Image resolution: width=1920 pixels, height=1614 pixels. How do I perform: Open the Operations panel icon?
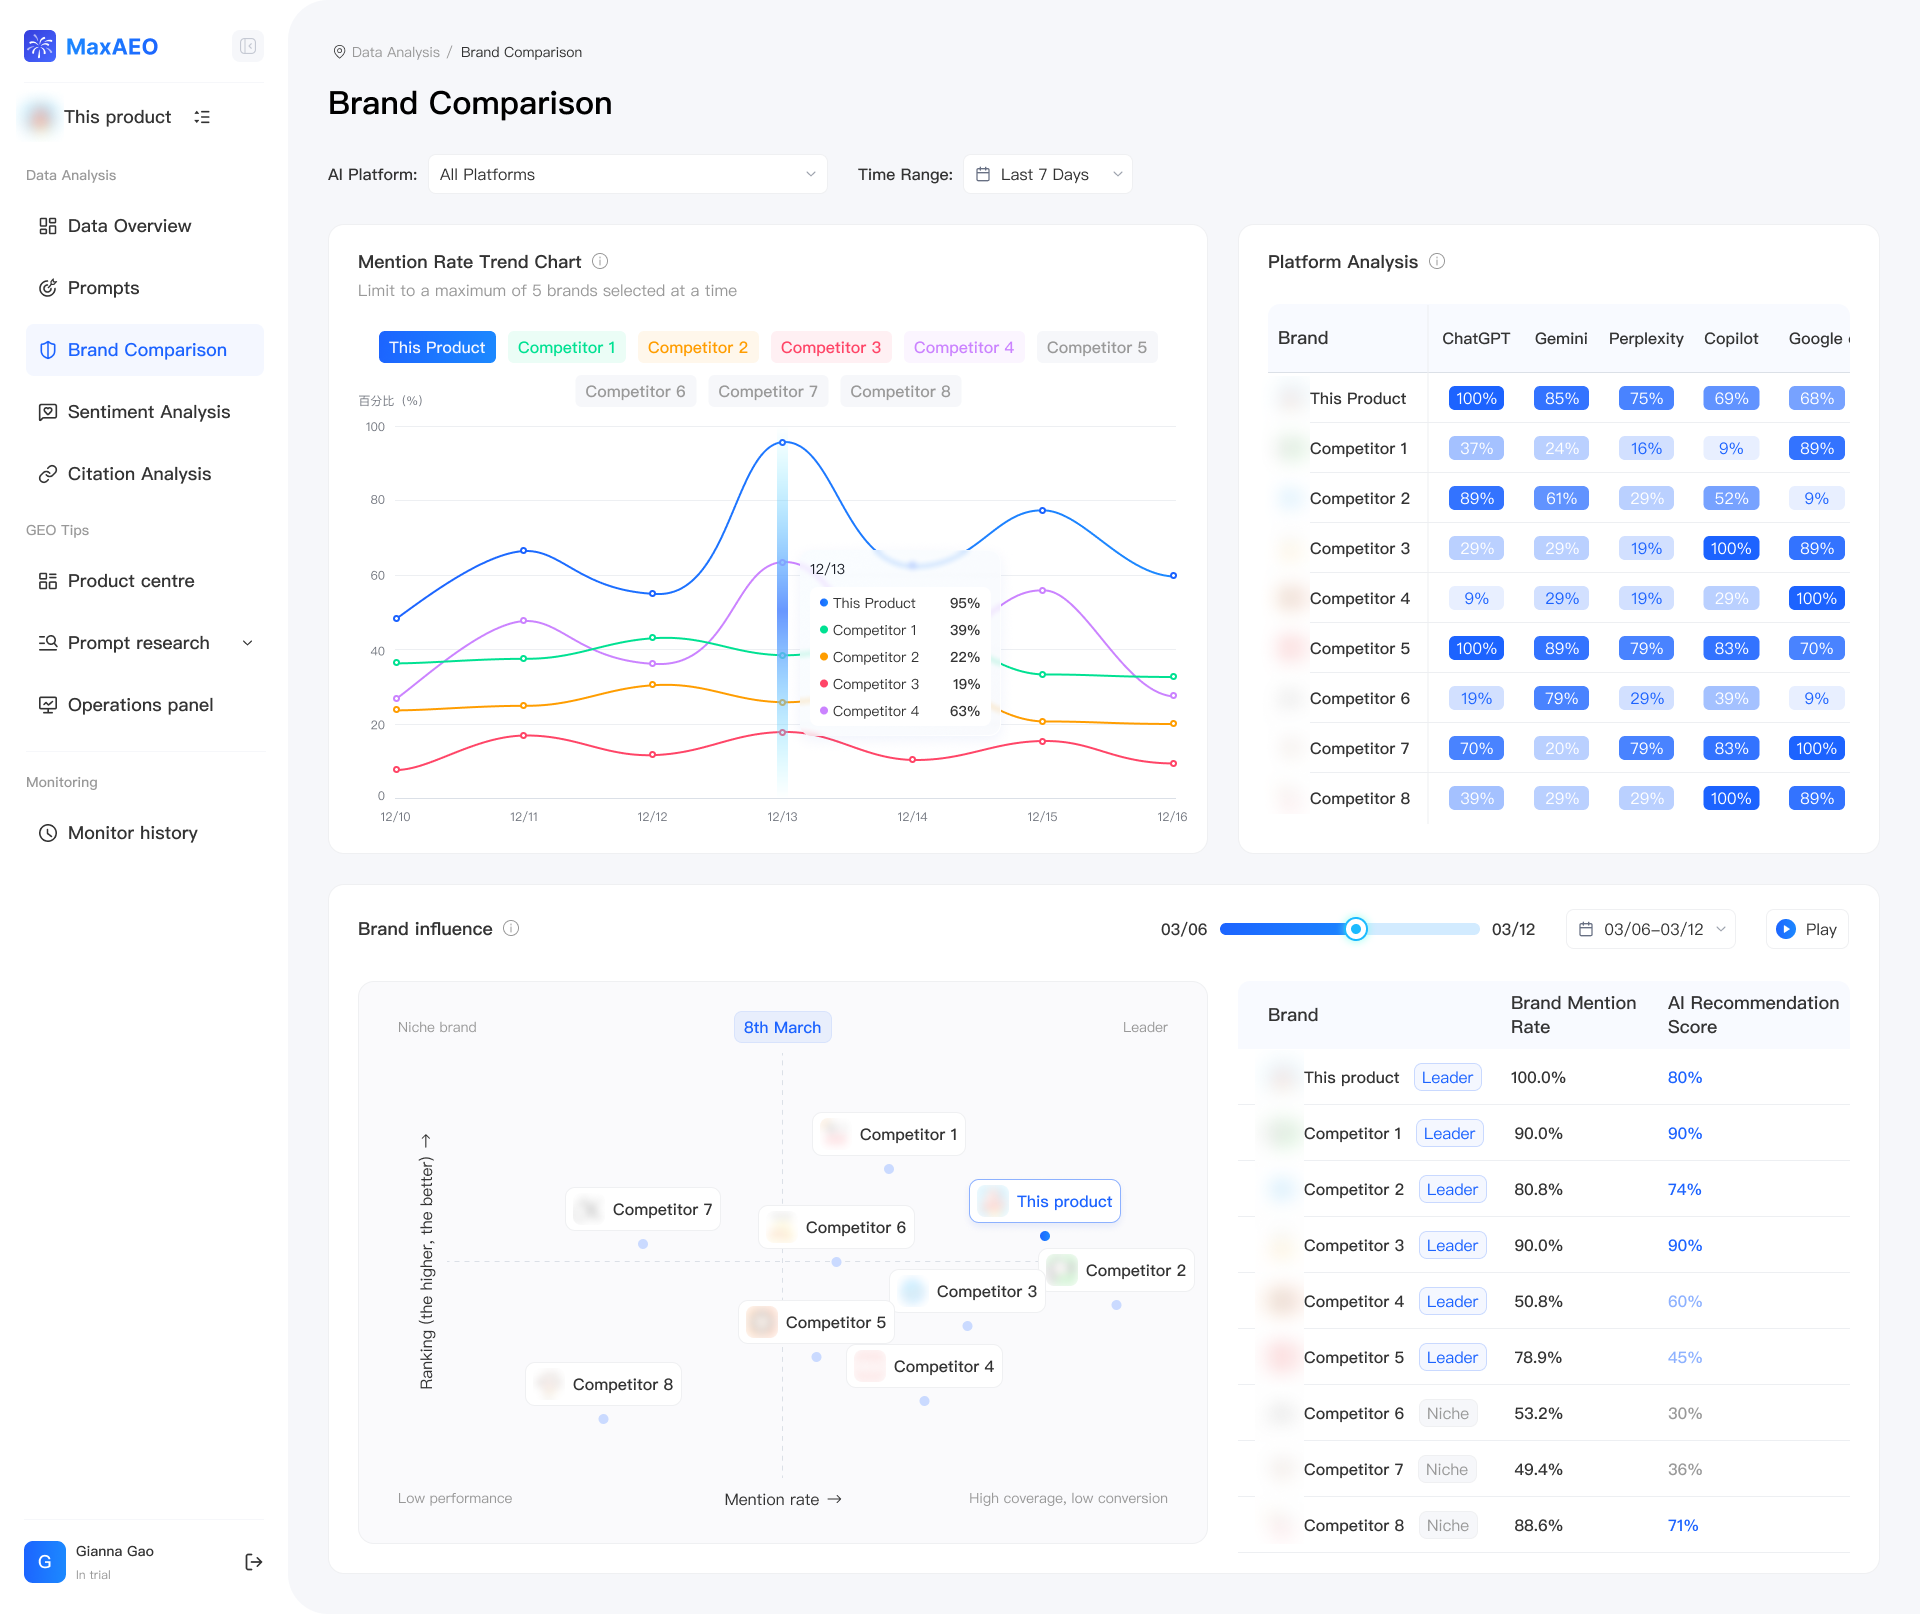point(47,705)
